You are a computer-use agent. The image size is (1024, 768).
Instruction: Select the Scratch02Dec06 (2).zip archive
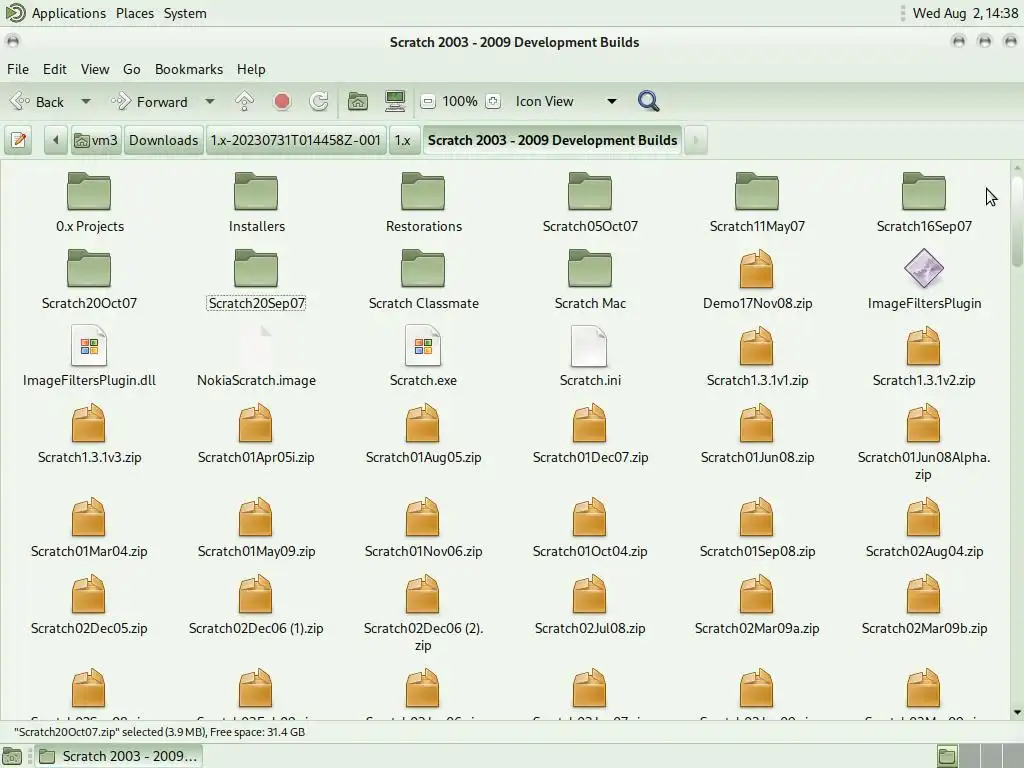click(423, 613)
